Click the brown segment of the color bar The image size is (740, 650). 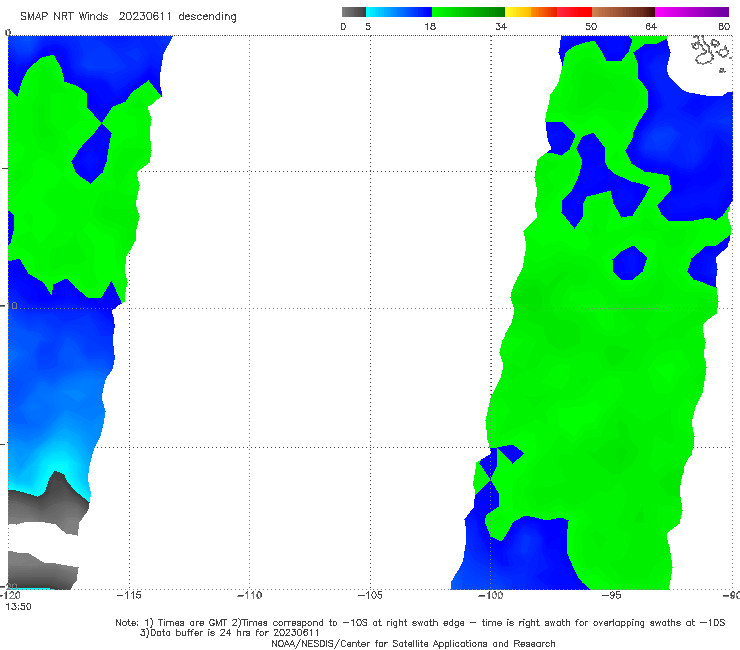point(623,12)
